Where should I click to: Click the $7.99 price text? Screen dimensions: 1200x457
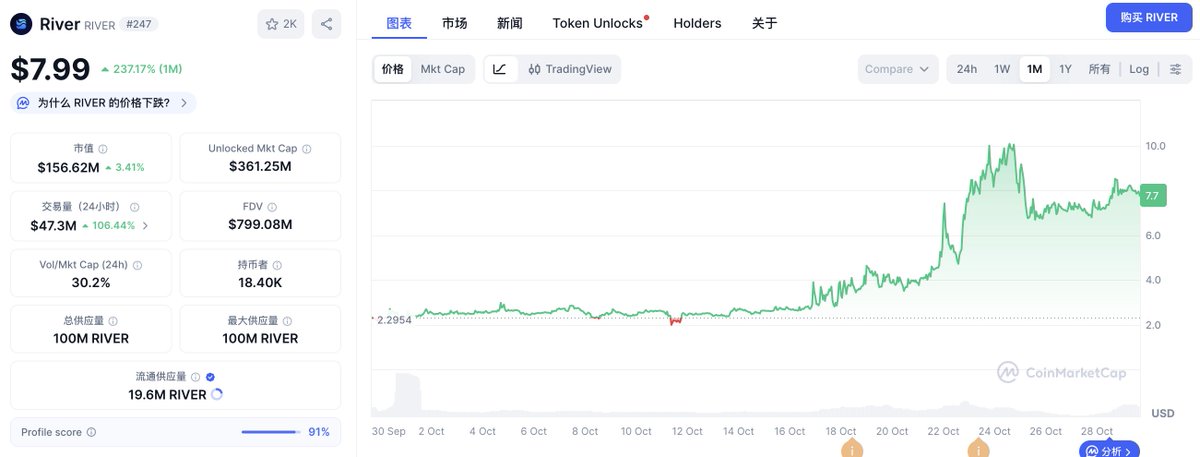point(50,69)
